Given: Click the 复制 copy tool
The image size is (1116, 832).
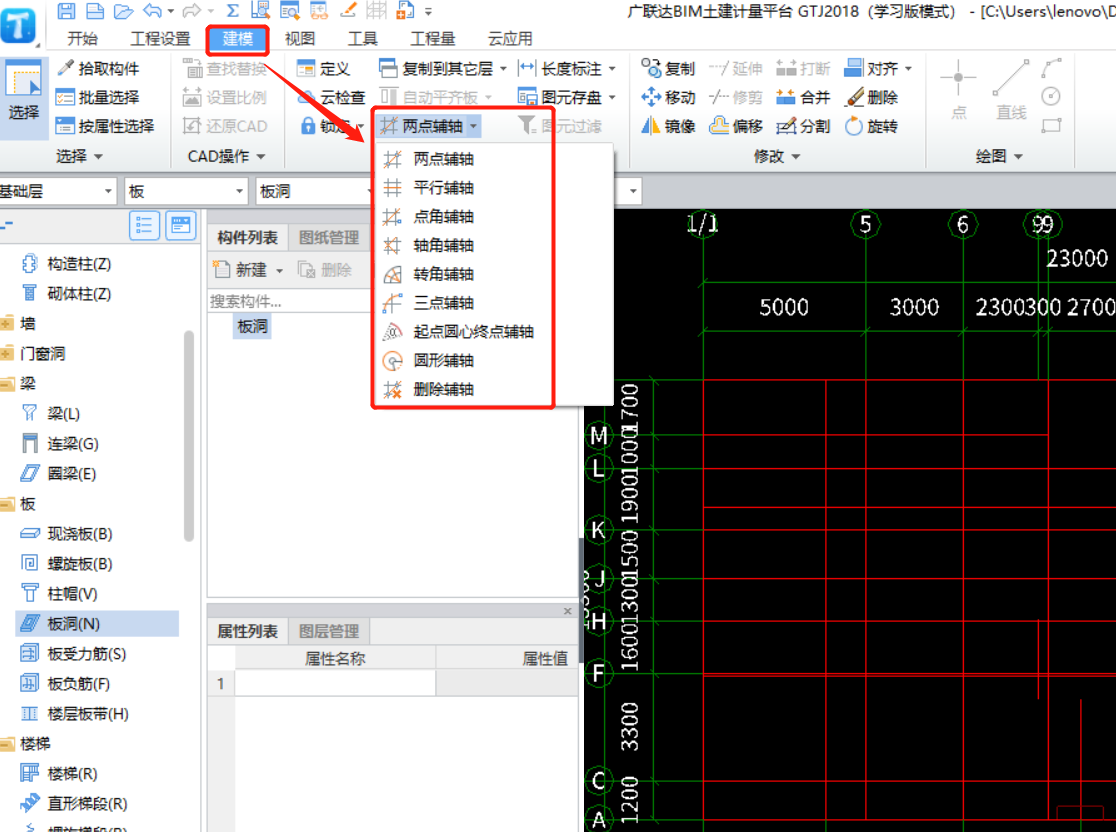Looking at the screenshot, I should (668, 68).
